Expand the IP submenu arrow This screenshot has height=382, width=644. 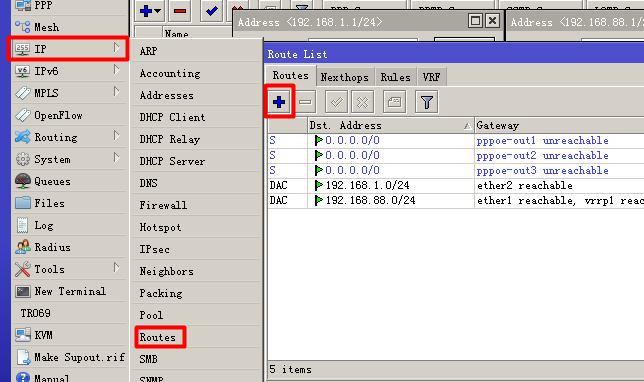tap(117, 48)
